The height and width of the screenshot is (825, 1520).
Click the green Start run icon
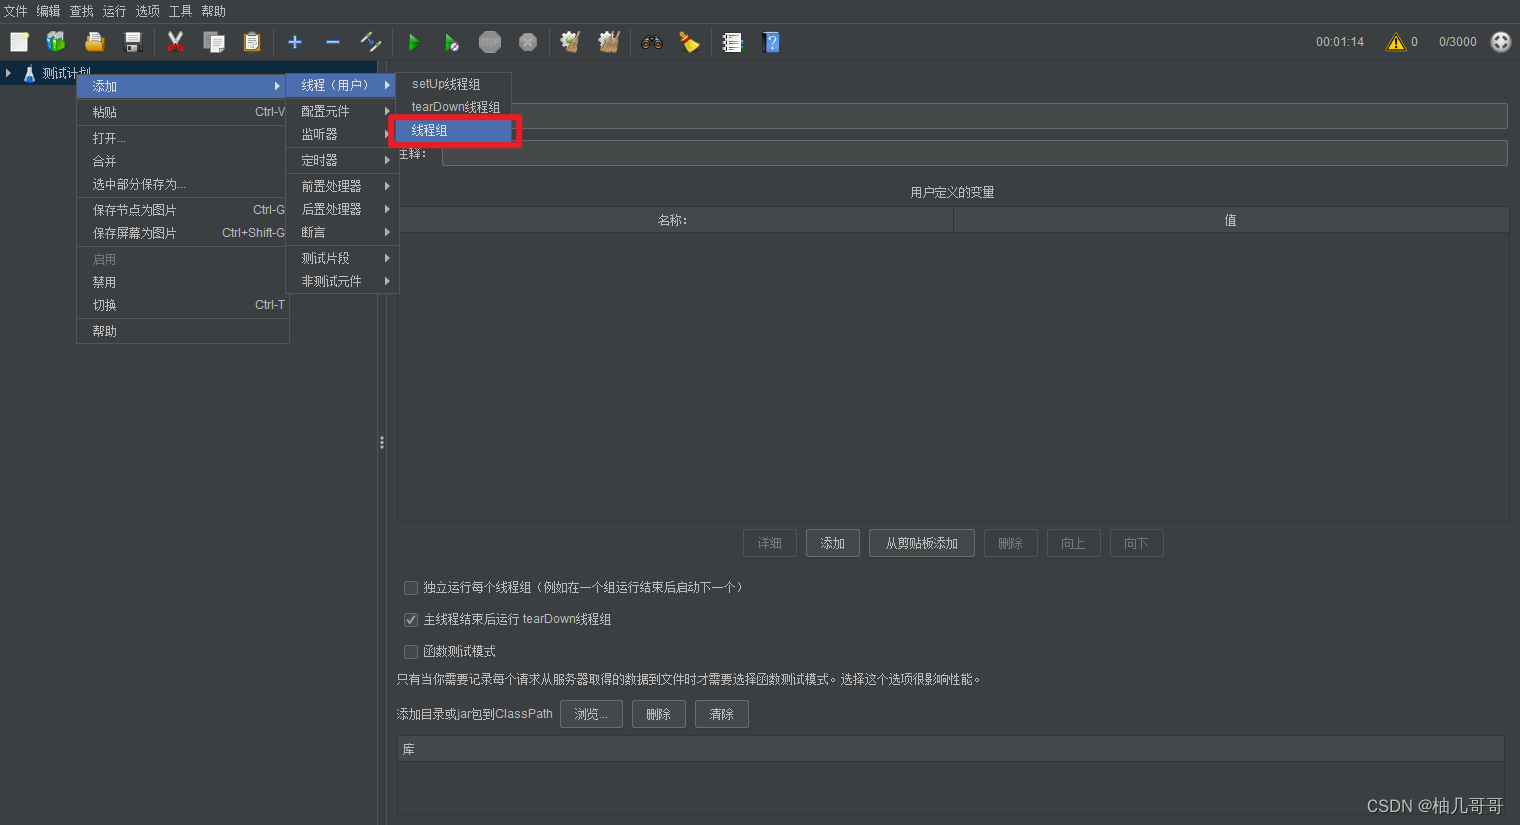coord(413,42)
